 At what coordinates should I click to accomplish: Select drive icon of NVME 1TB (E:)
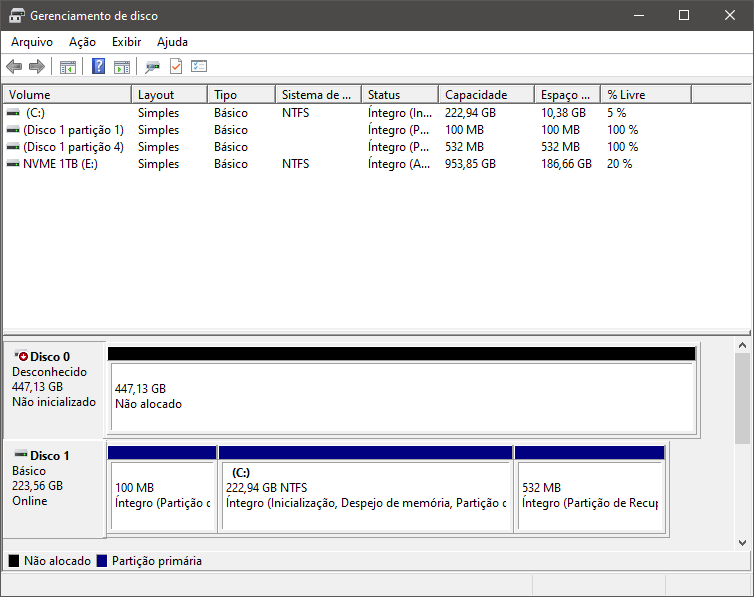(x=13, y=164)
